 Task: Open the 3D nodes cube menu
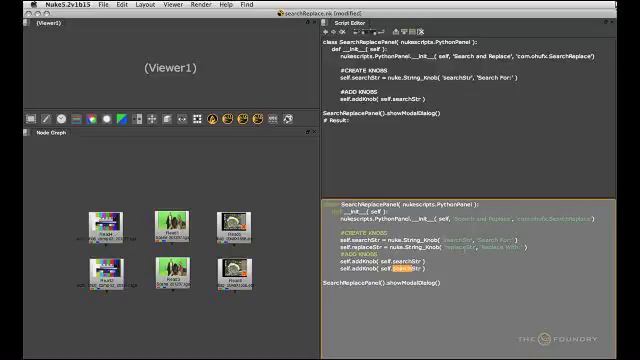pyautogui.click(x=167, y=119)
